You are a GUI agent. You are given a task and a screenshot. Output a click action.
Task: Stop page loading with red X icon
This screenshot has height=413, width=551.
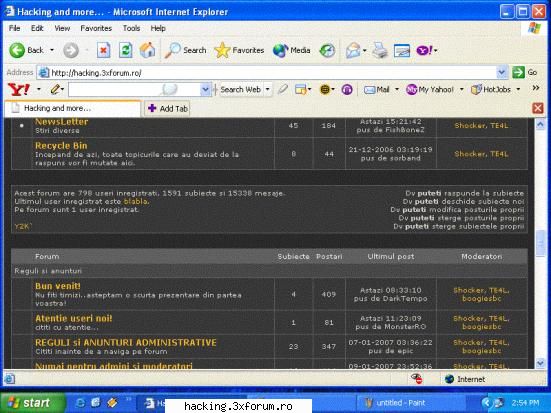point(104,50)
